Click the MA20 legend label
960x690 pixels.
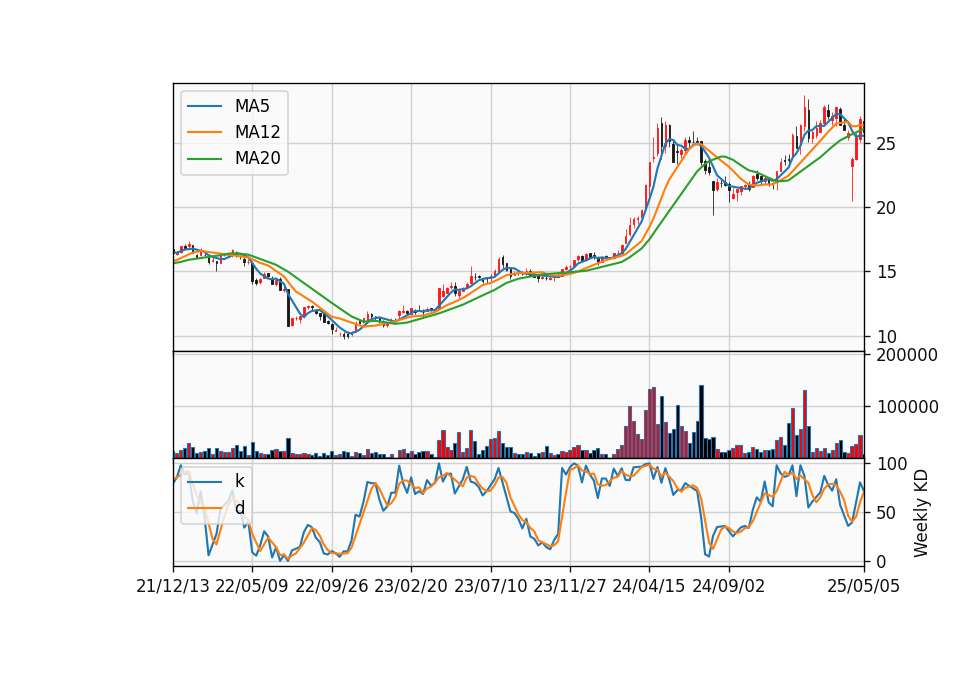pos(257,158)
